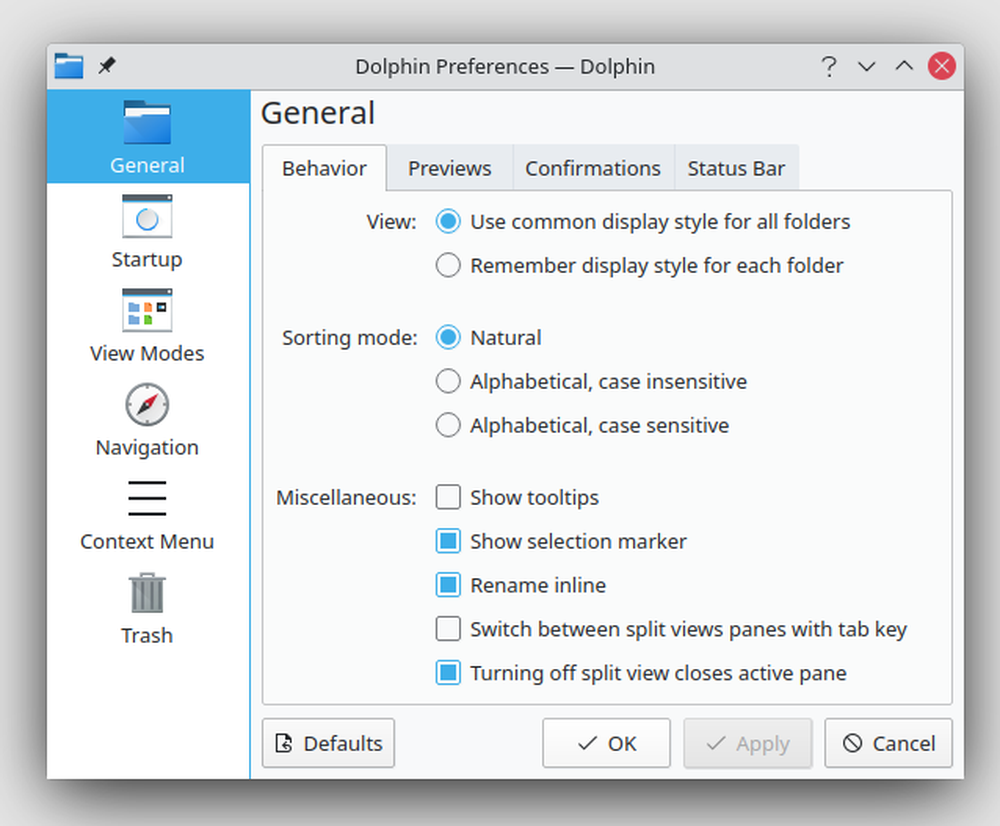Confirm settings with the OK button

click(607, 743)
